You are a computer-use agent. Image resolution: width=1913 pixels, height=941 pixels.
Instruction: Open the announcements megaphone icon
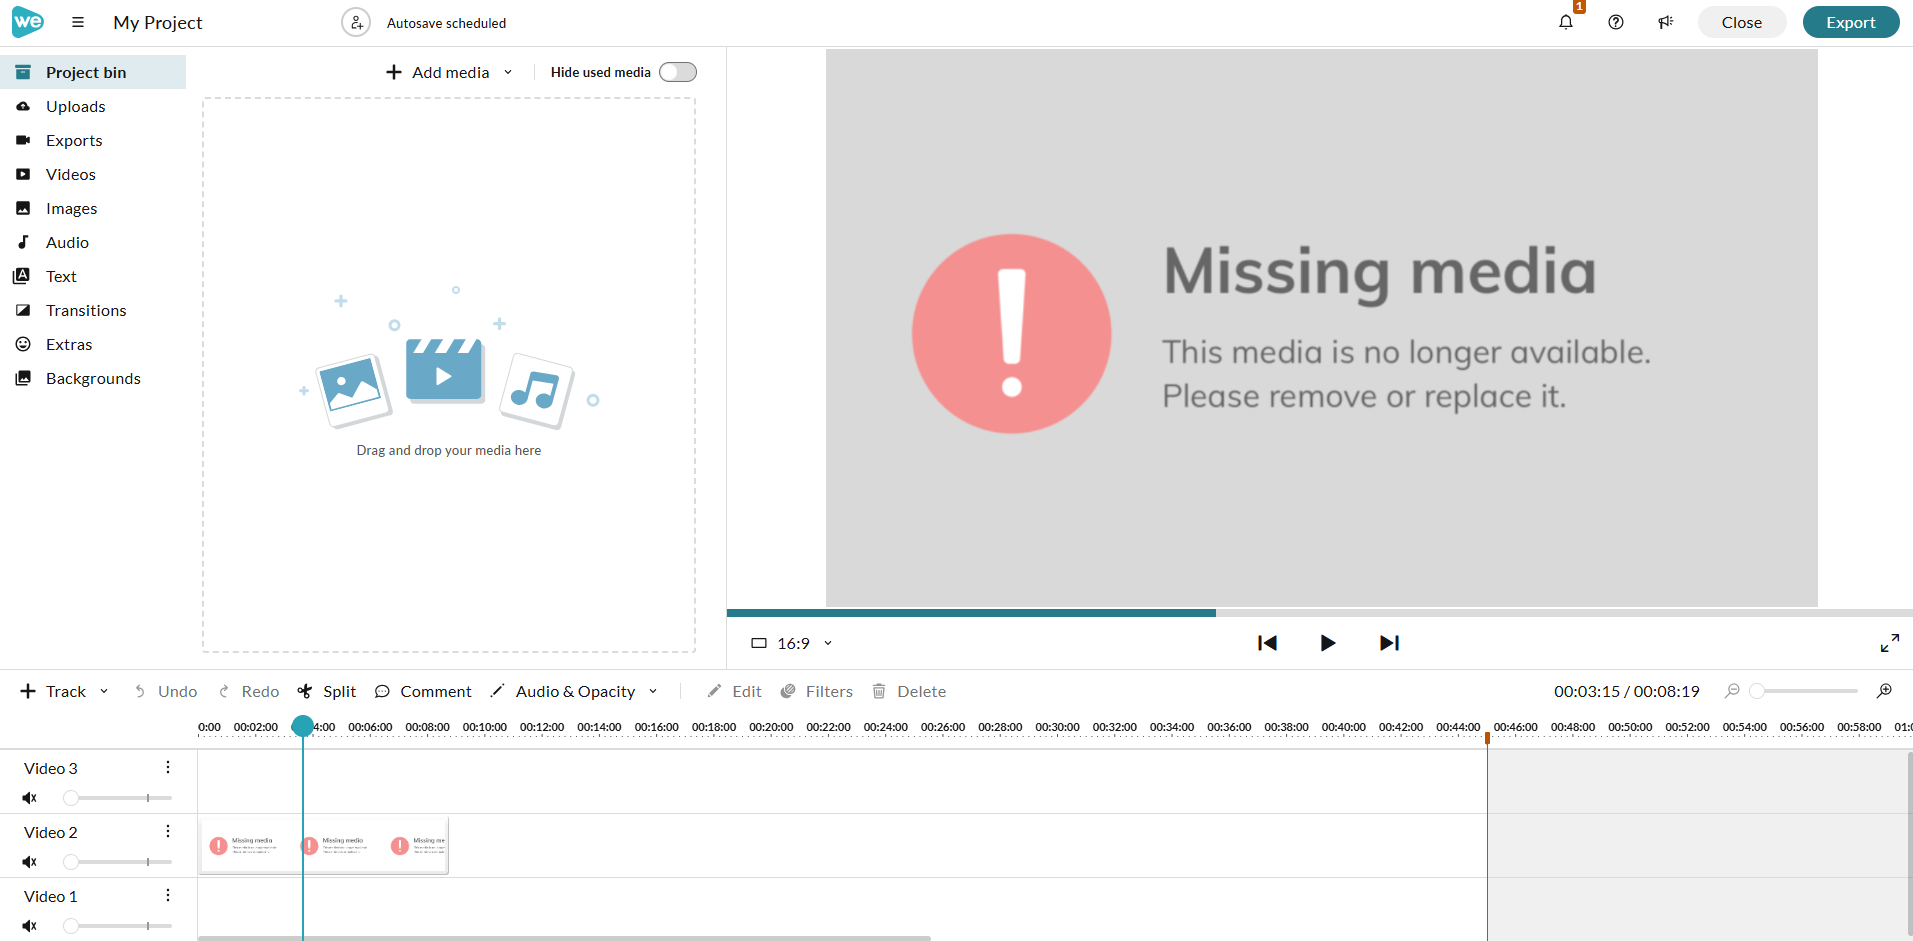pyautogui.click(x=1666, y=22)
